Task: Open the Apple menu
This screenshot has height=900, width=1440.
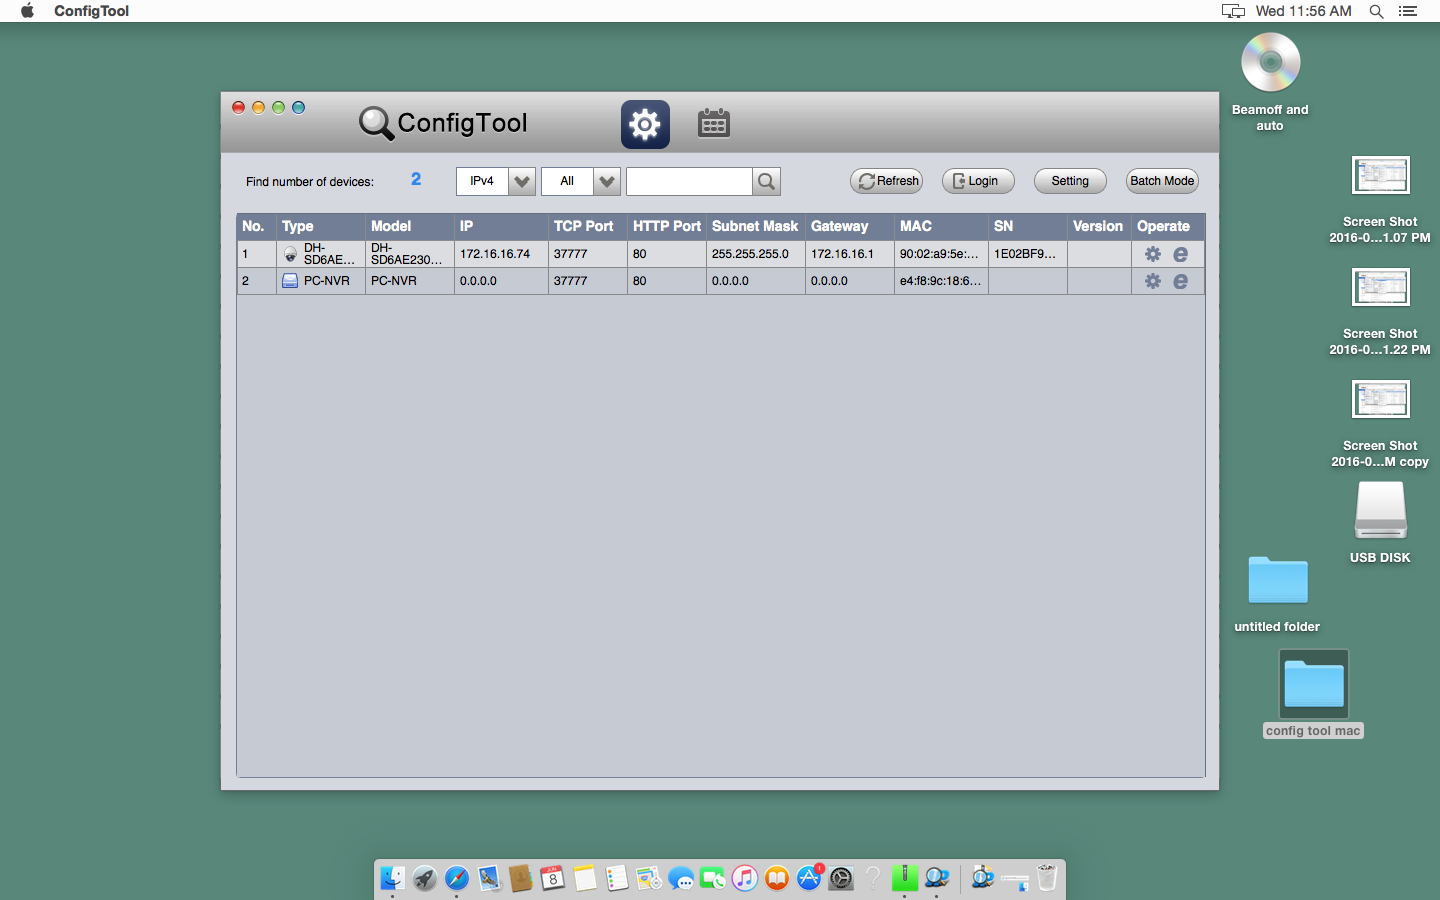Action: [x=27, y=11]
